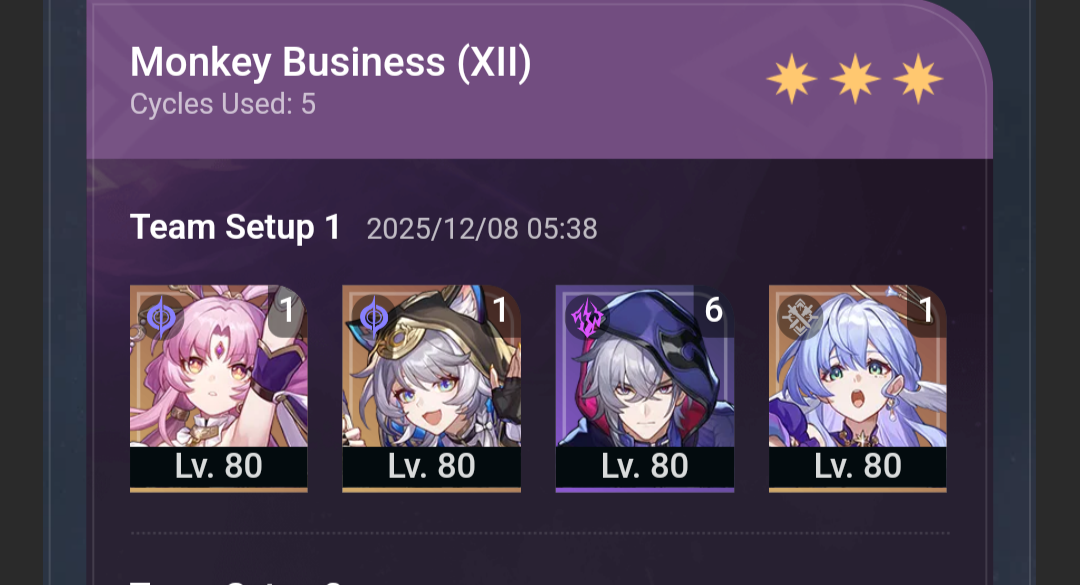Click Quantum element icon on pink-haired character
1080x585 pixels.
tap(161, 317)
